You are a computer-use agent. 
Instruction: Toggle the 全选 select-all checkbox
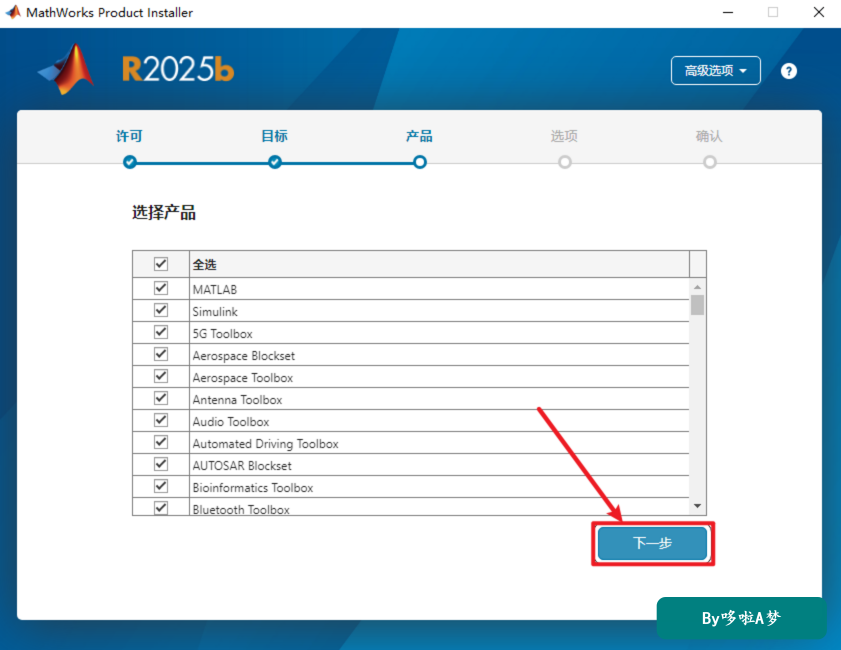161,264
